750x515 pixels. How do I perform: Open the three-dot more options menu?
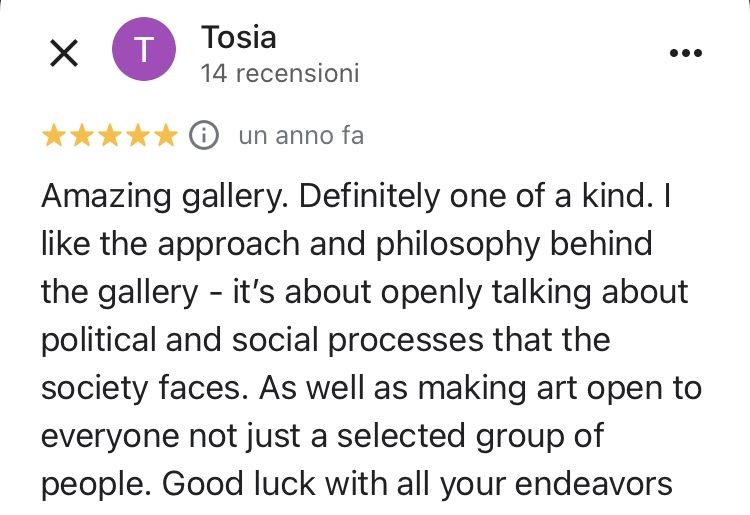(x=685, y=53)
